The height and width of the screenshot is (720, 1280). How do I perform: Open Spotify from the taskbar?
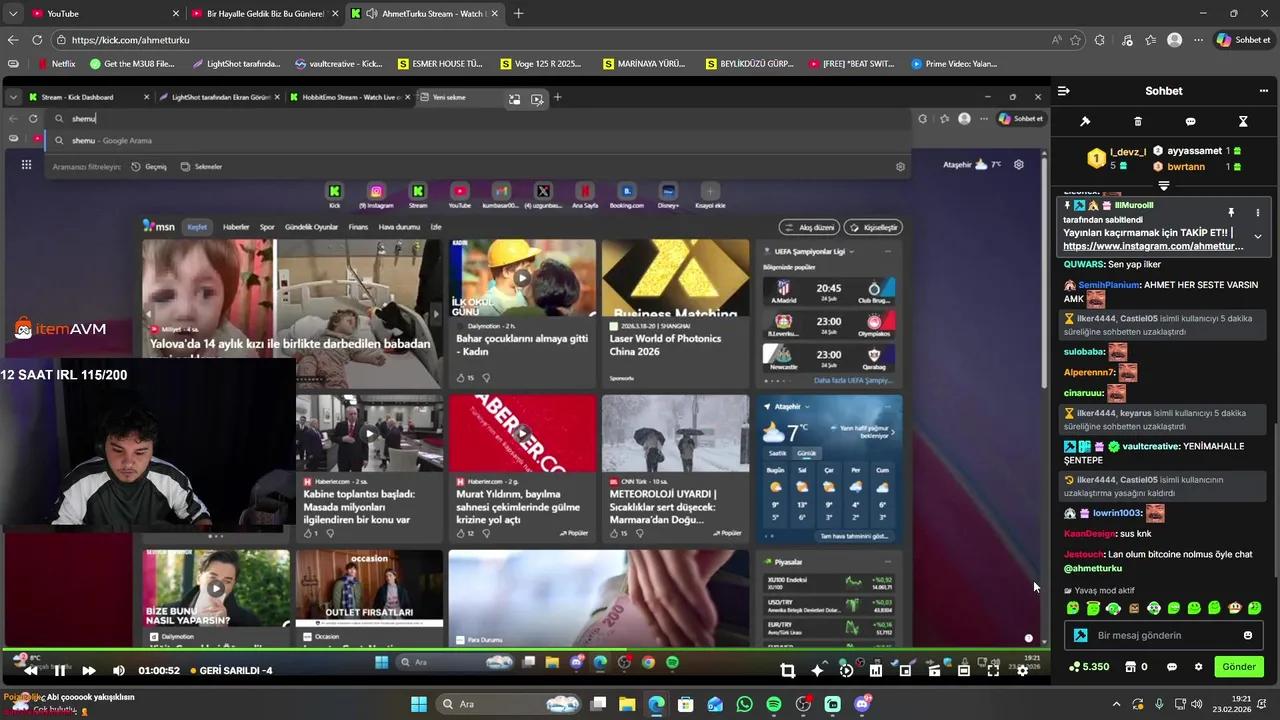click(x=773, y=704)
